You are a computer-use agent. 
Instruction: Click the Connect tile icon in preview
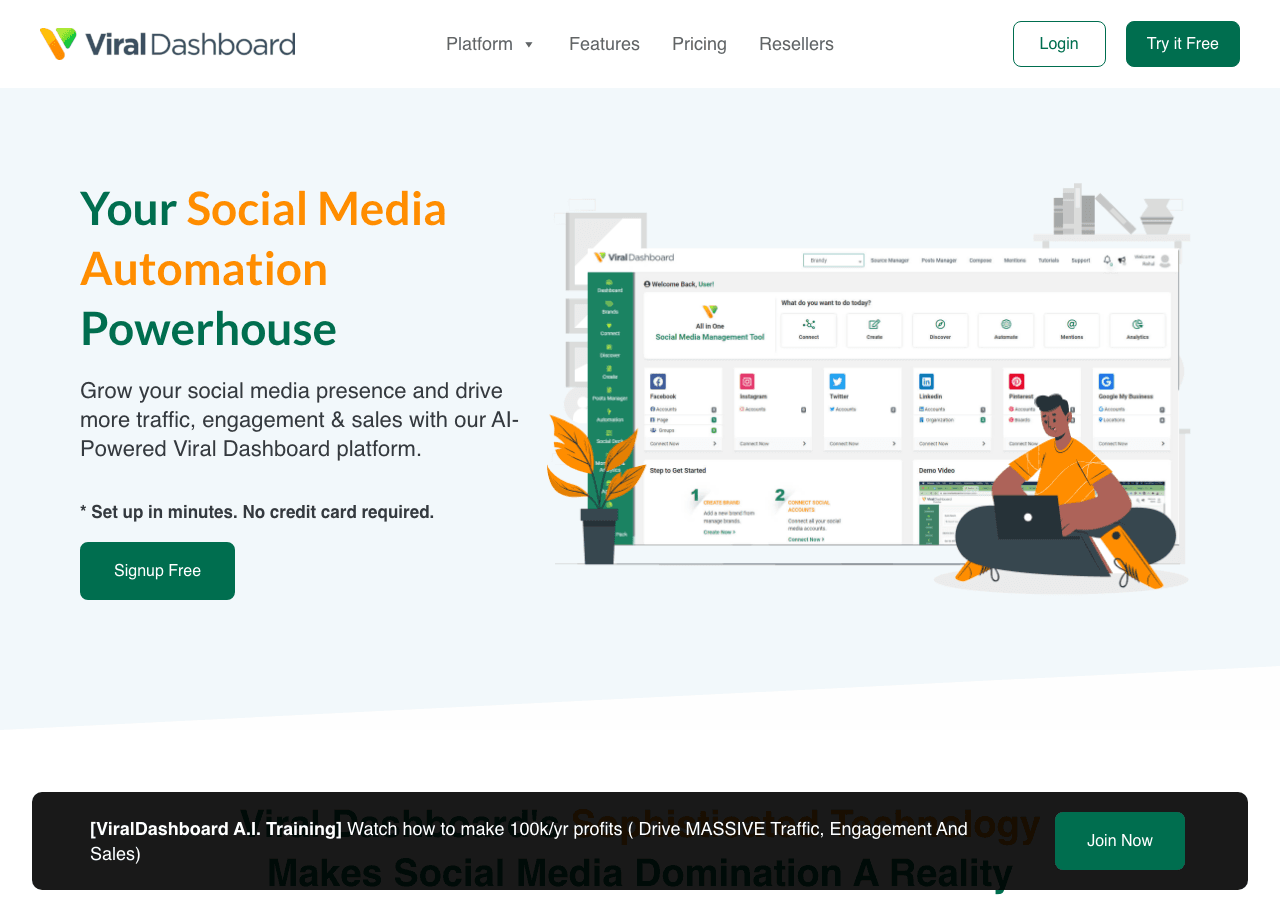[809, 324]
